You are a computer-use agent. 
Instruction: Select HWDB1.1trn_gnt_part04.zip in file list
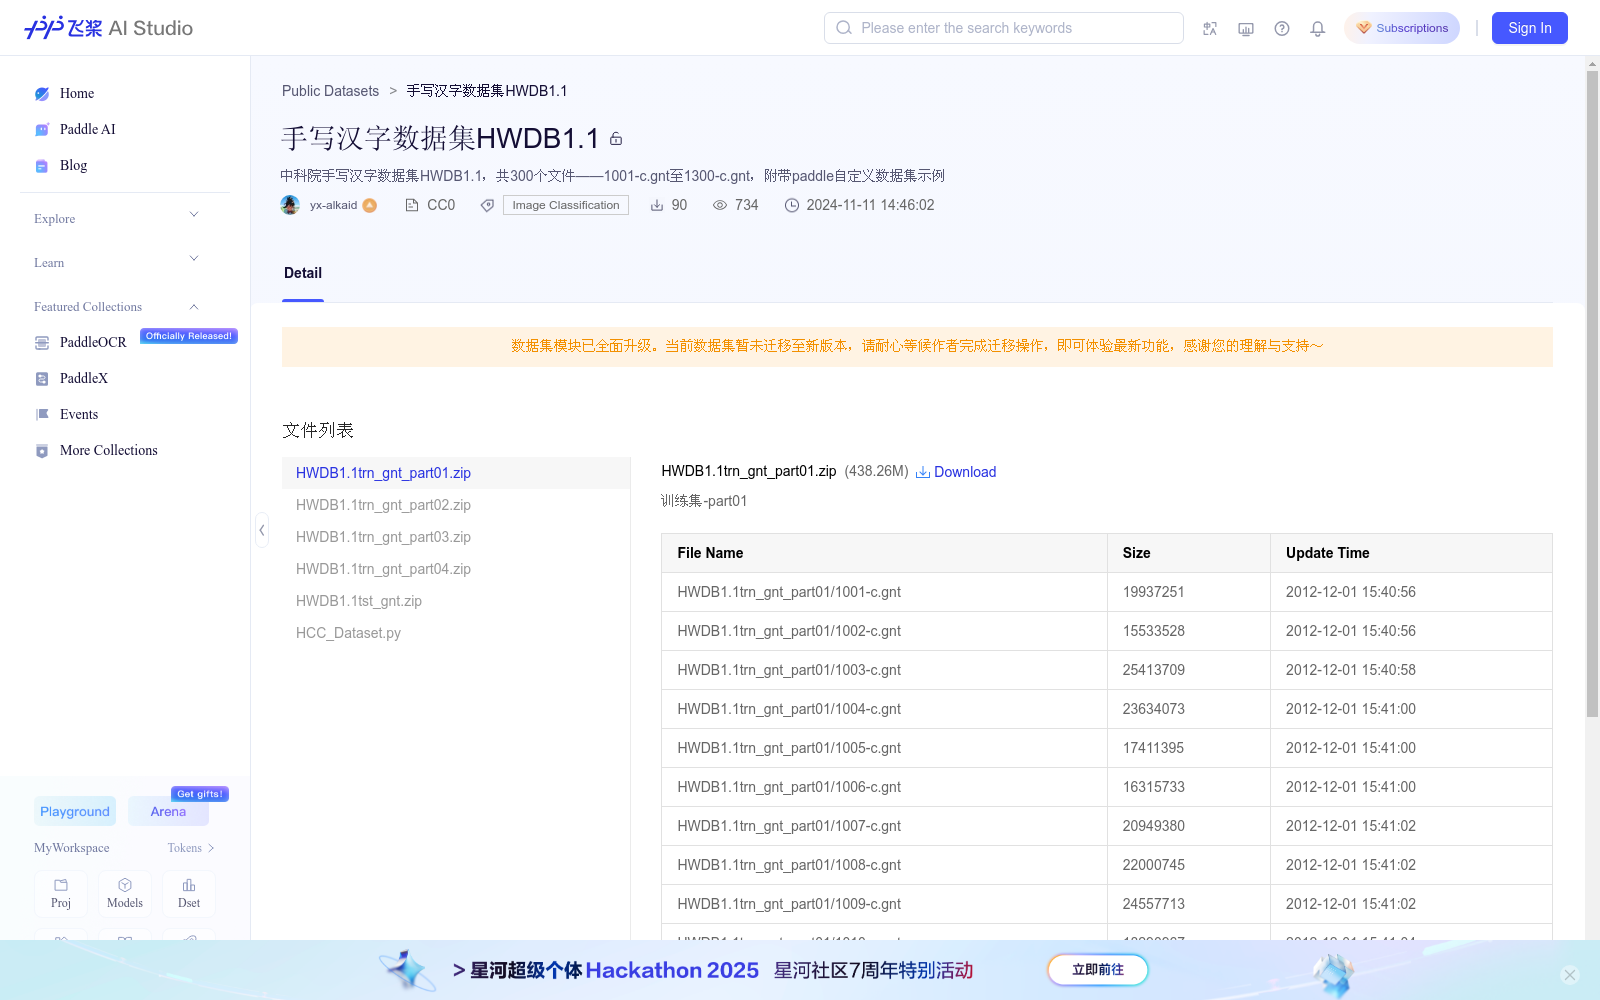tap(456, 569)
